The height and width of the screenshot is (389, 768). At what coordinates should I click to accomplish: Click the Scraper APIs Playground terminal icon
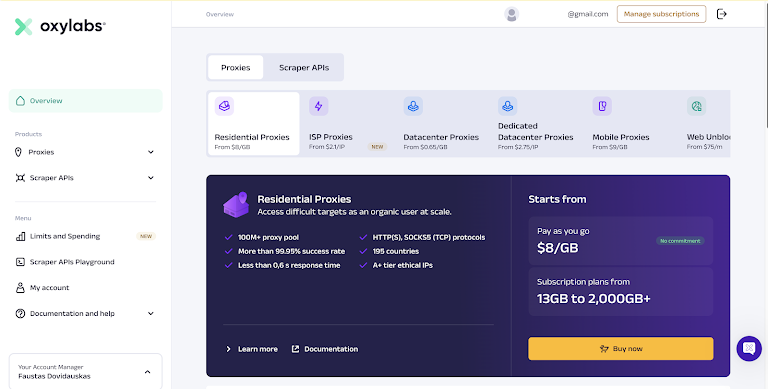[20, 262]
